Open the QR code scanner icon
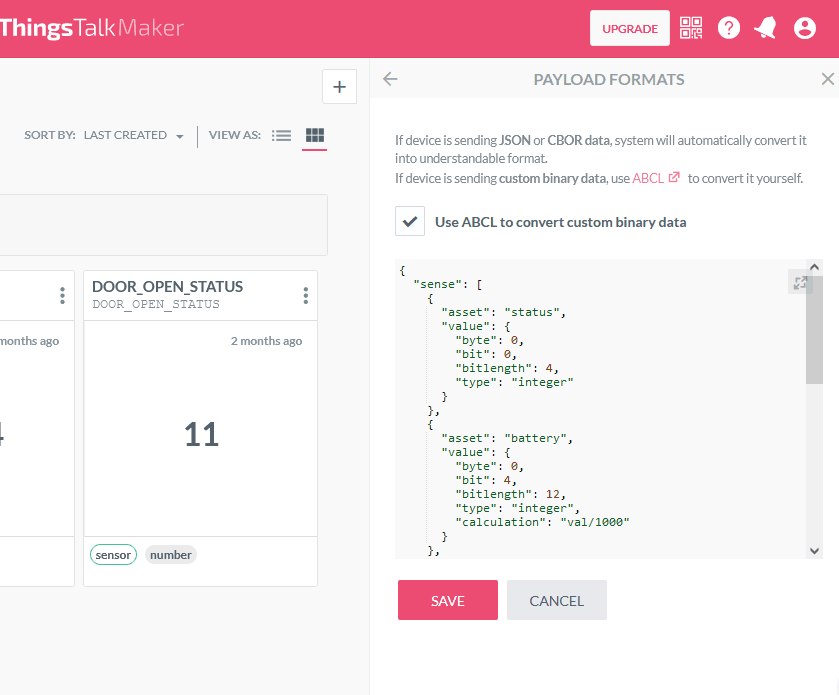This screenshot has height=695, width=839. pos(691,28)
